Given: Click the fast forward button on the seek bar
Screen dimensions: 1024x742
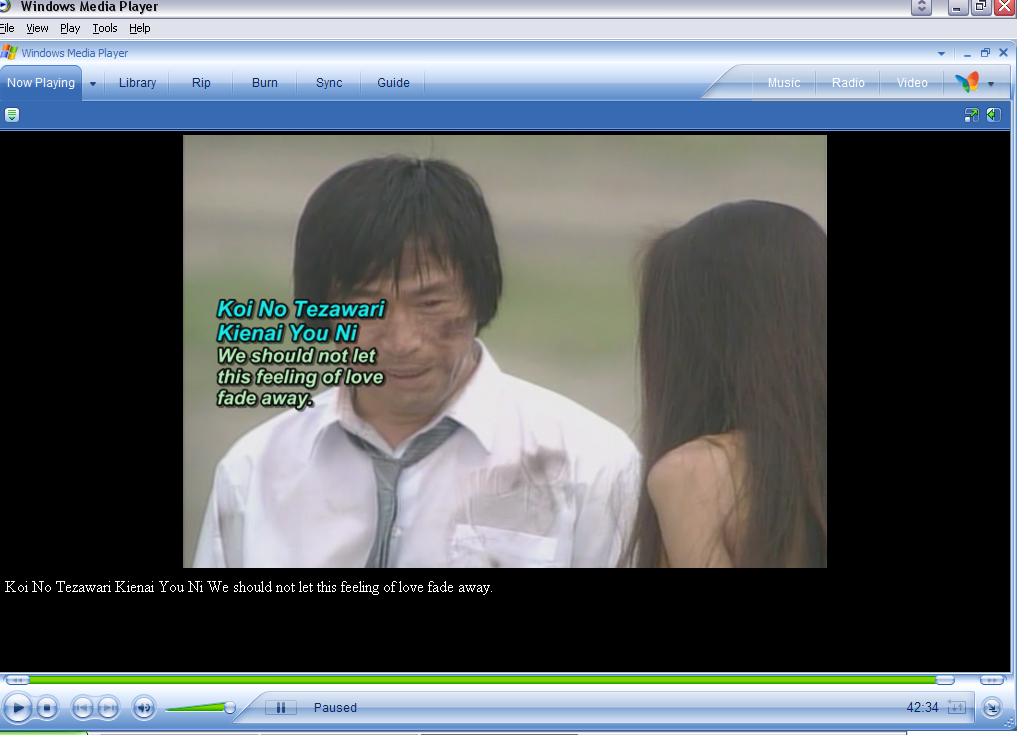Looking at the screenshot, I should tap(992, 680).
